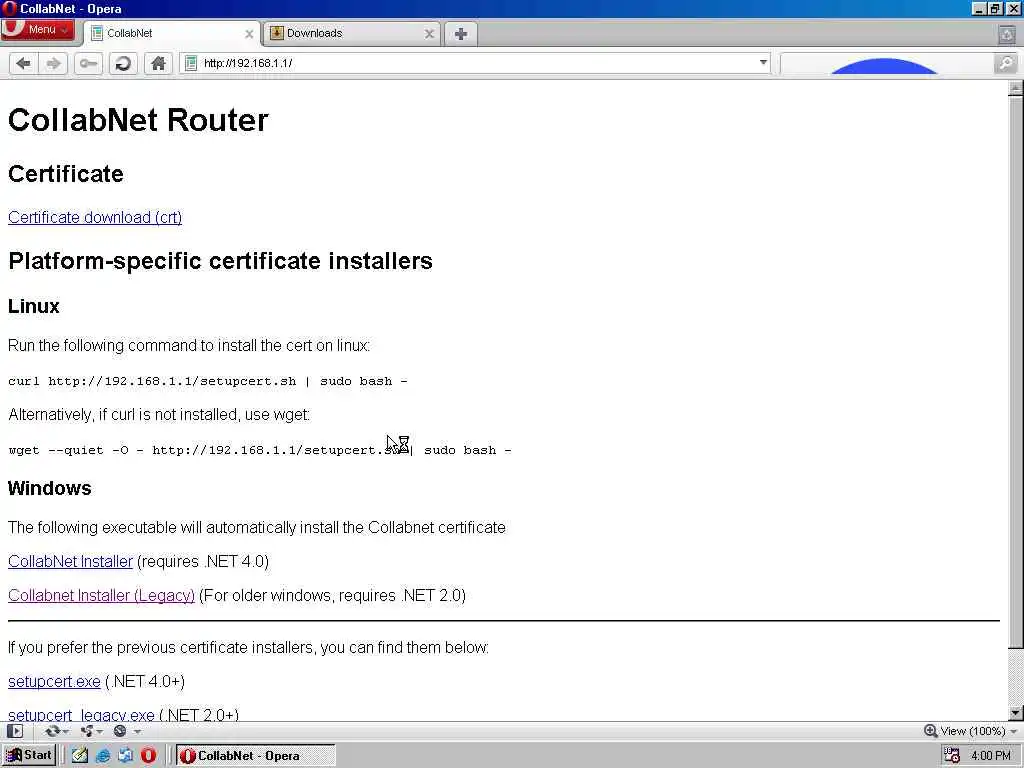Focus the address bar showing http://192.168.1.1/
Viewport: 1024px width, 768px height.
click(475, 63)
